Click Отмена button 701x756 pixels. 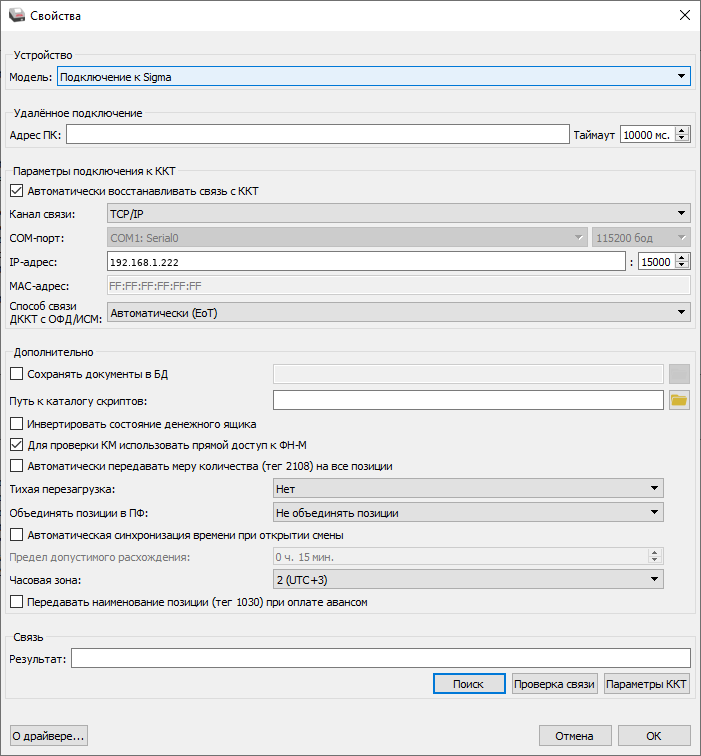click(x=575, y=736)
